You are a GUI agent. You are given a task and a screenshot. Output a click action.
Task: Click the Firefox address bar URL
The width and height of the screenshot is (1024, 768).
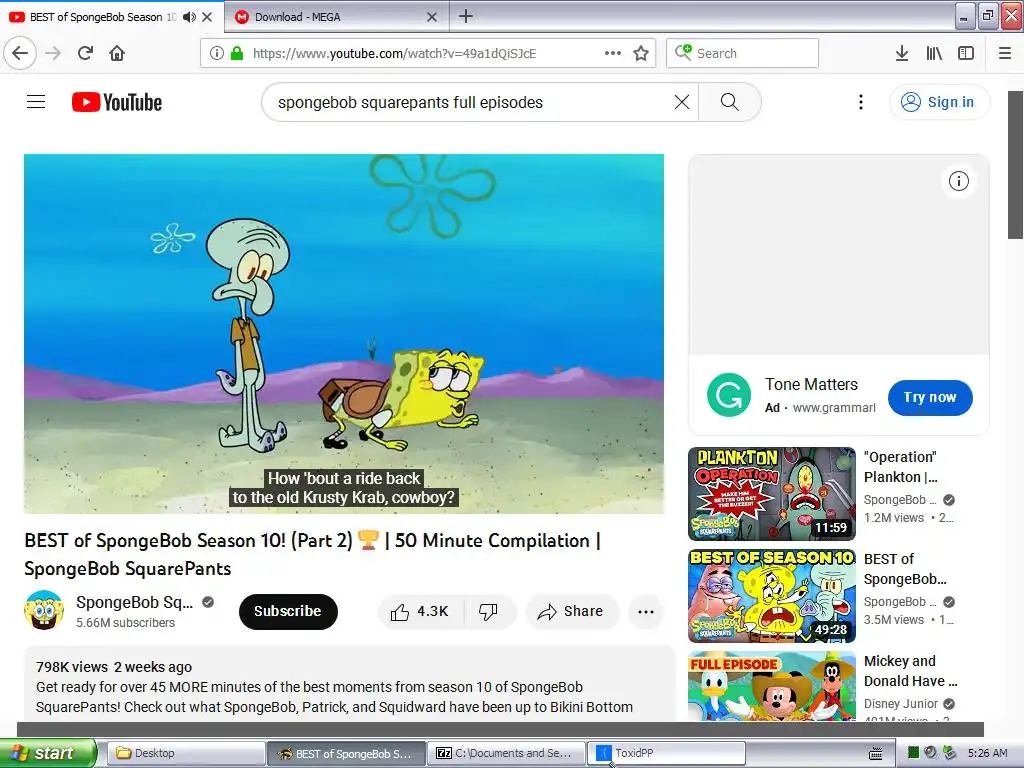click(x=394, y=54)
